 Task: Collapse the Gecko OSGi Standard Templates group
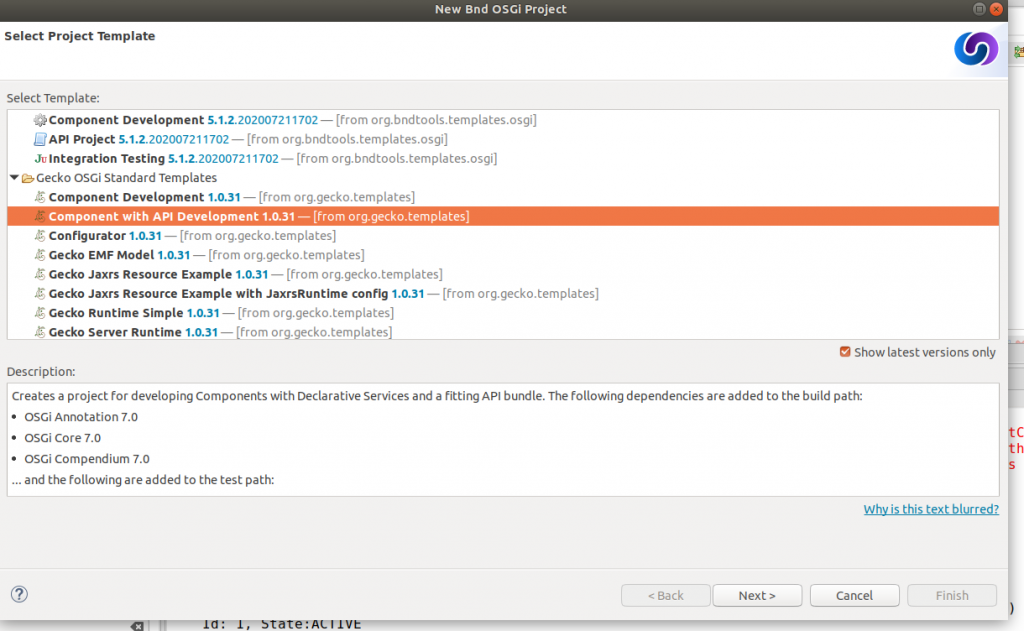click(x=14, y=177)
